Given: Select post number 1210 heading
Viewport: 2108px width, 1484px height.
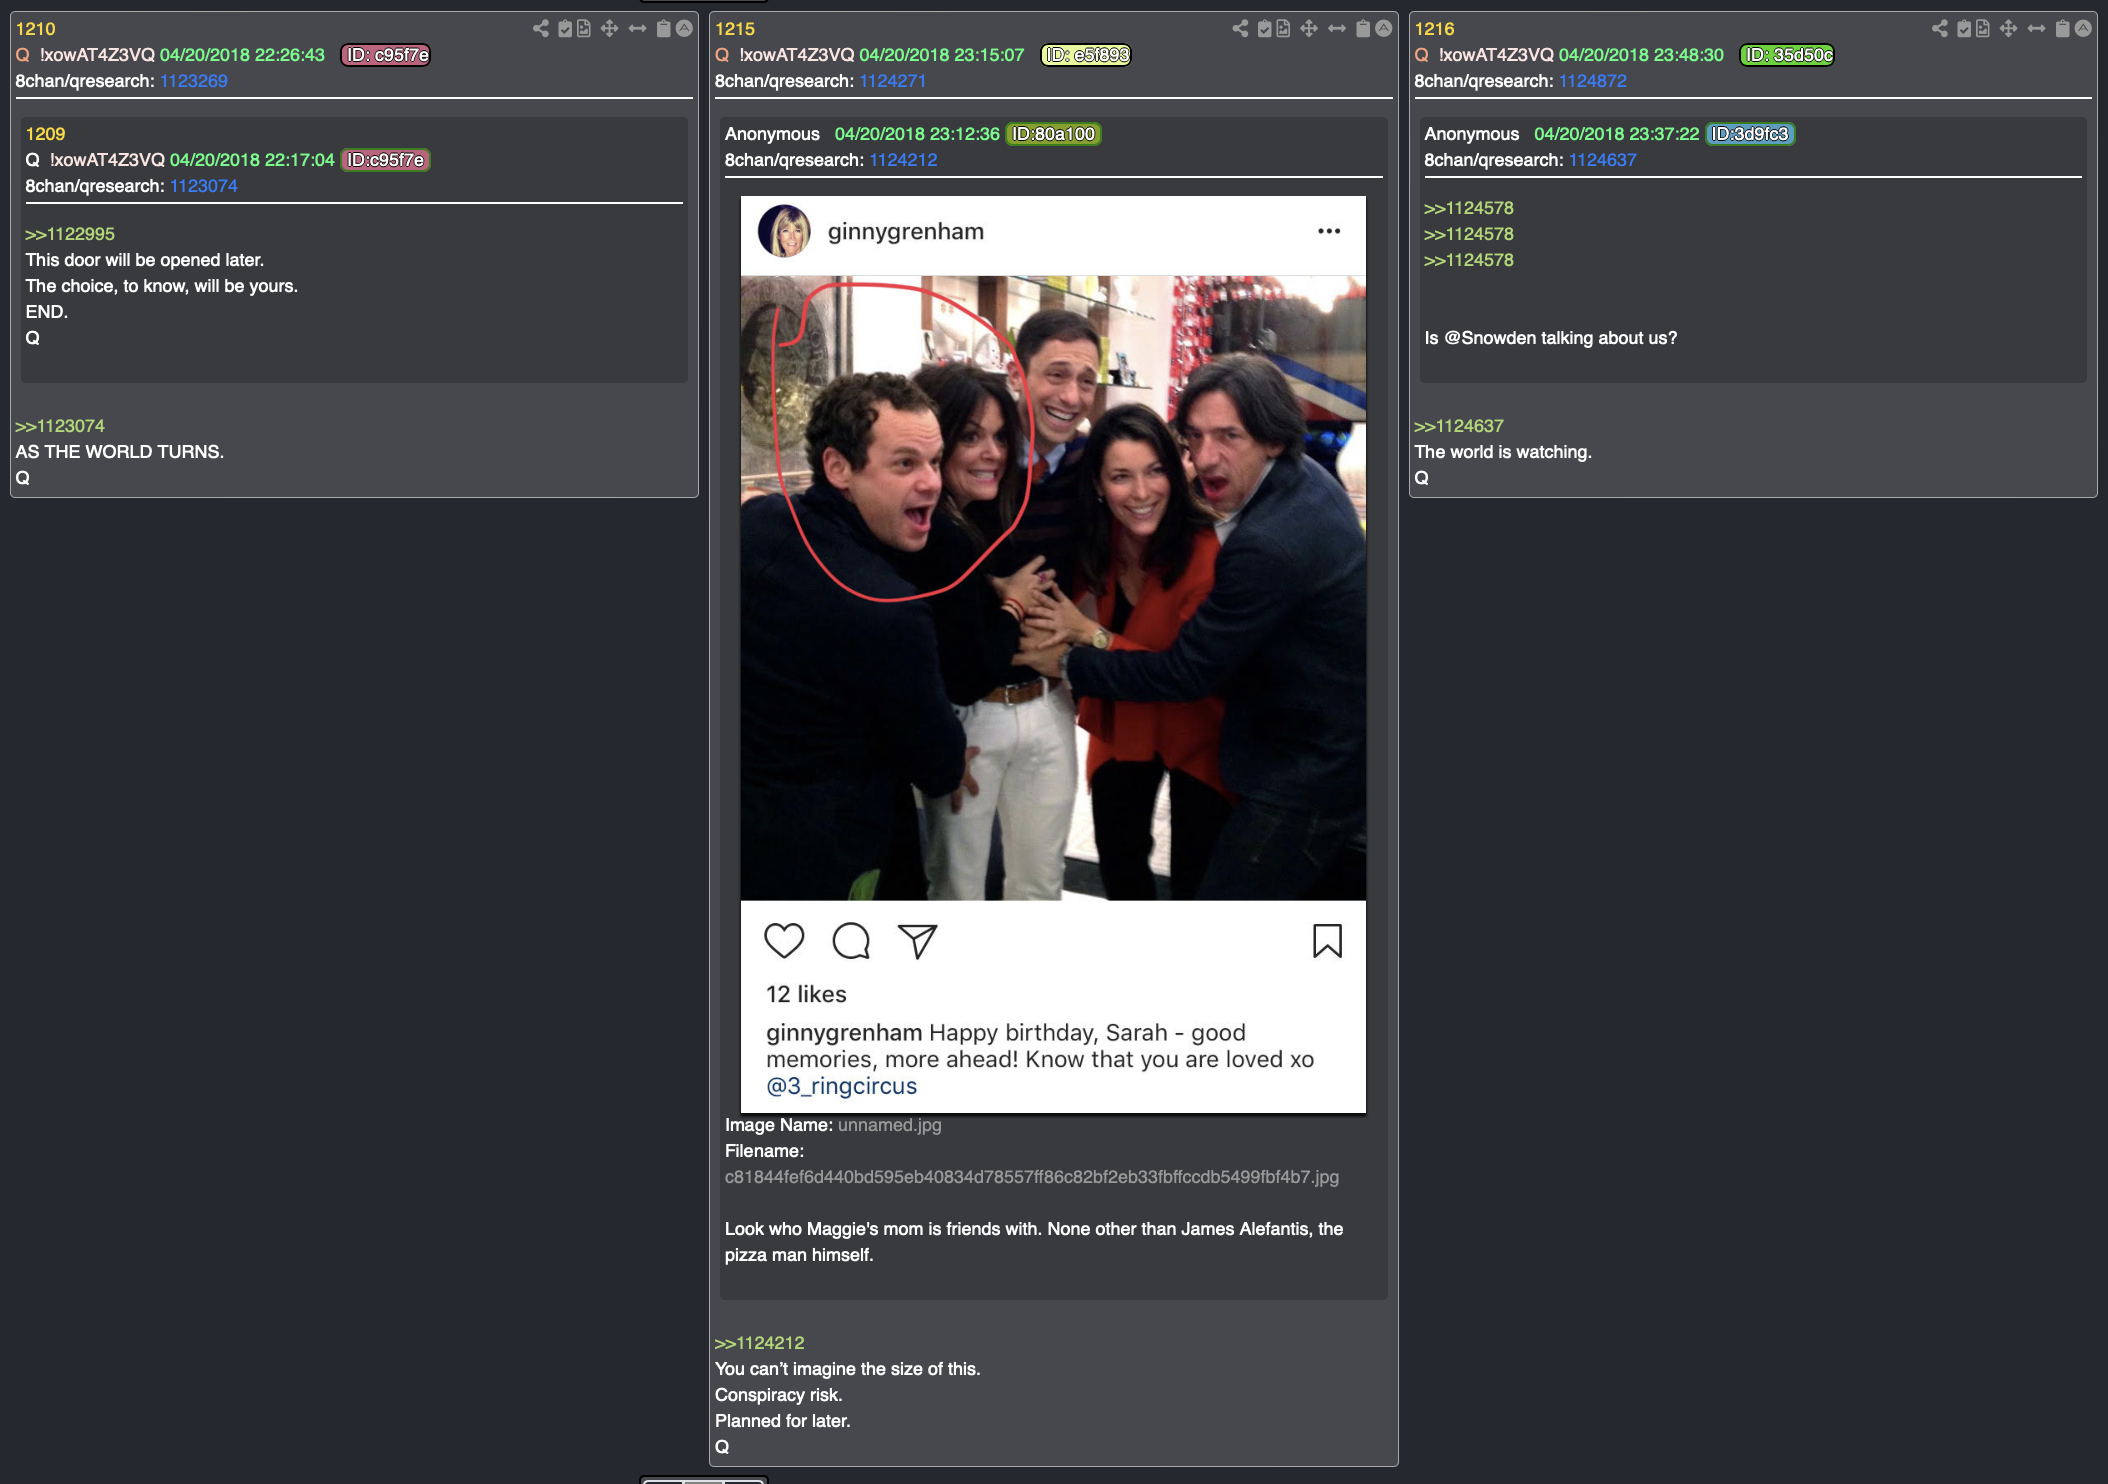Looking at the screenshot, I should coord(36,29).
